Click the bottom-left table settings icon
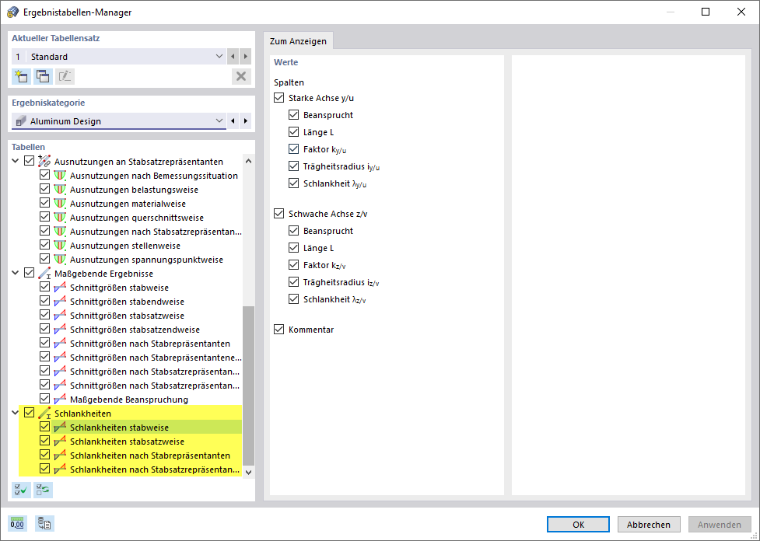This screenshot has width=760, height=541. click(x=44, y=524)
